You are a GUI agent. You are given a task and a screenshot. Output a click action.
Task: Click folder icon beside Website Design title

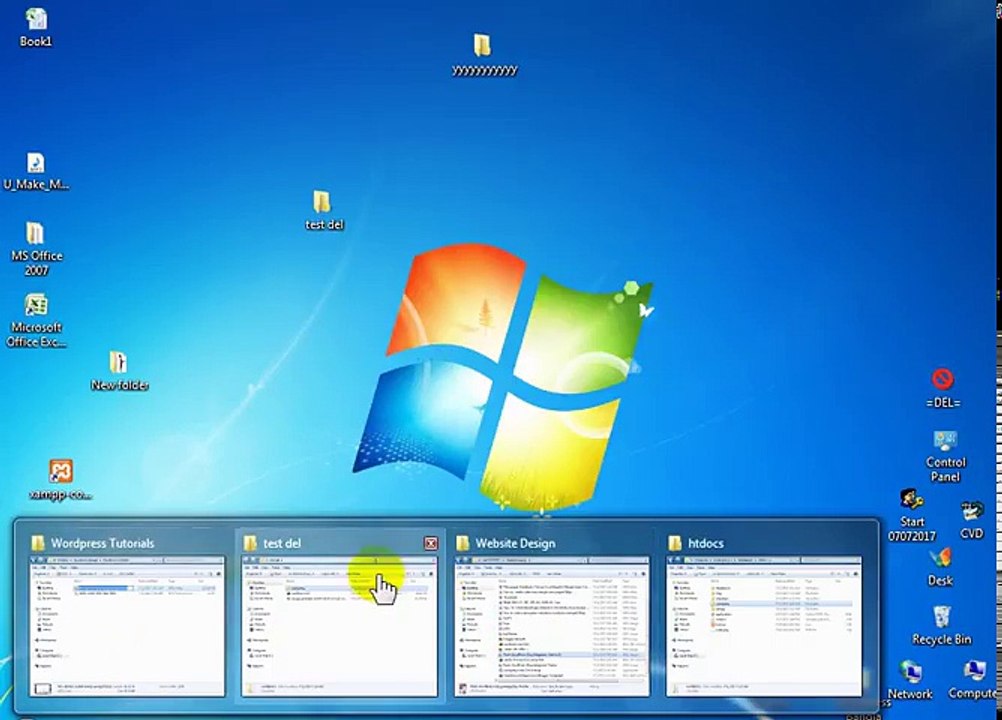tap(463, 543)
